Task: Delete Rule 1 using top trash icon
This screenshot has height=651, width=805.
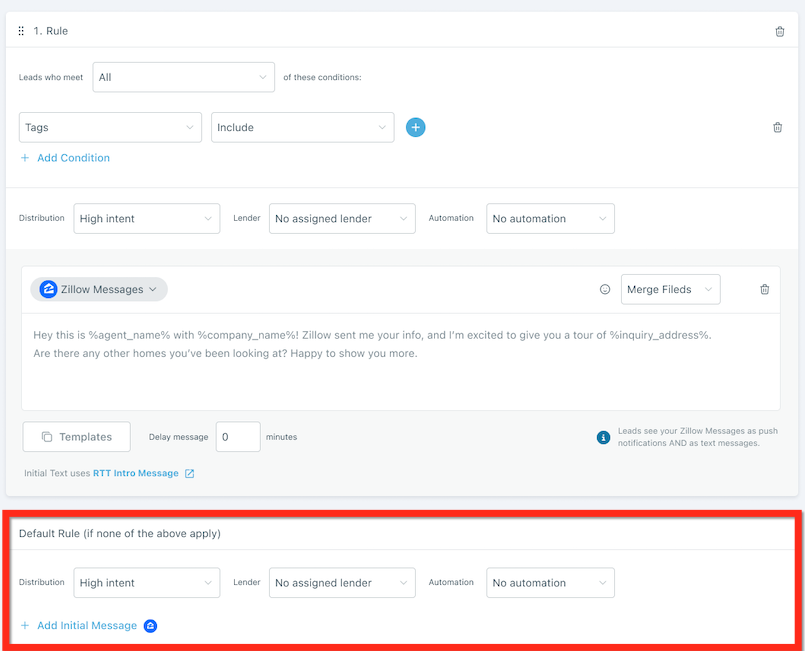Action: point(780,32)
